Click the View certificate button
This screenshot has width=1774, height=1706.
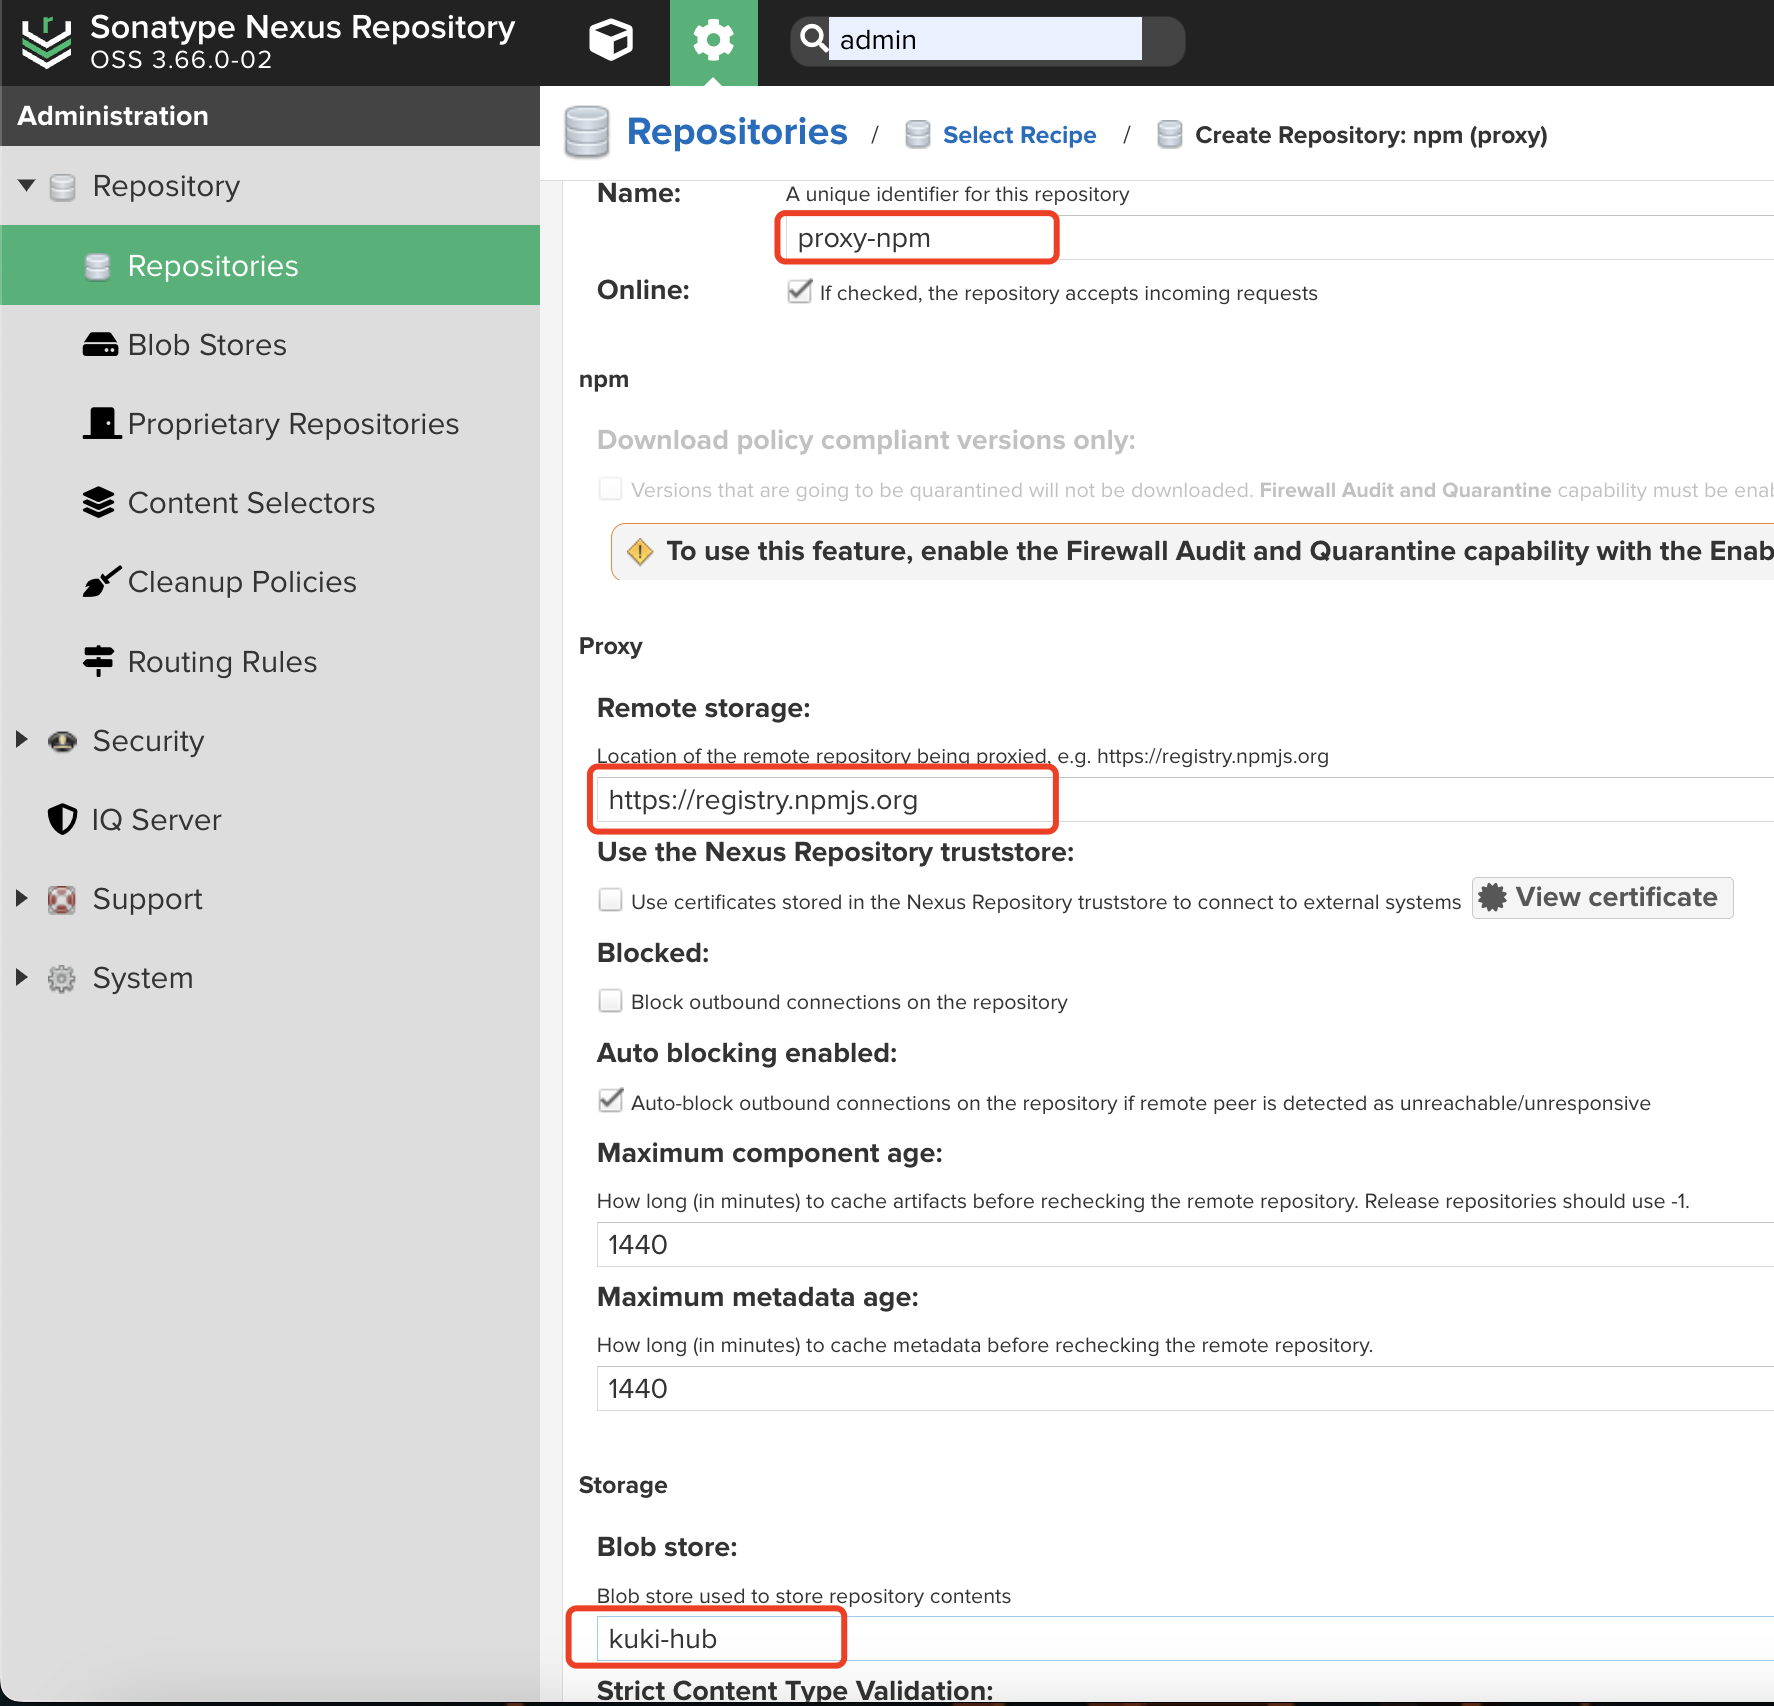(x=1602, y=897)
